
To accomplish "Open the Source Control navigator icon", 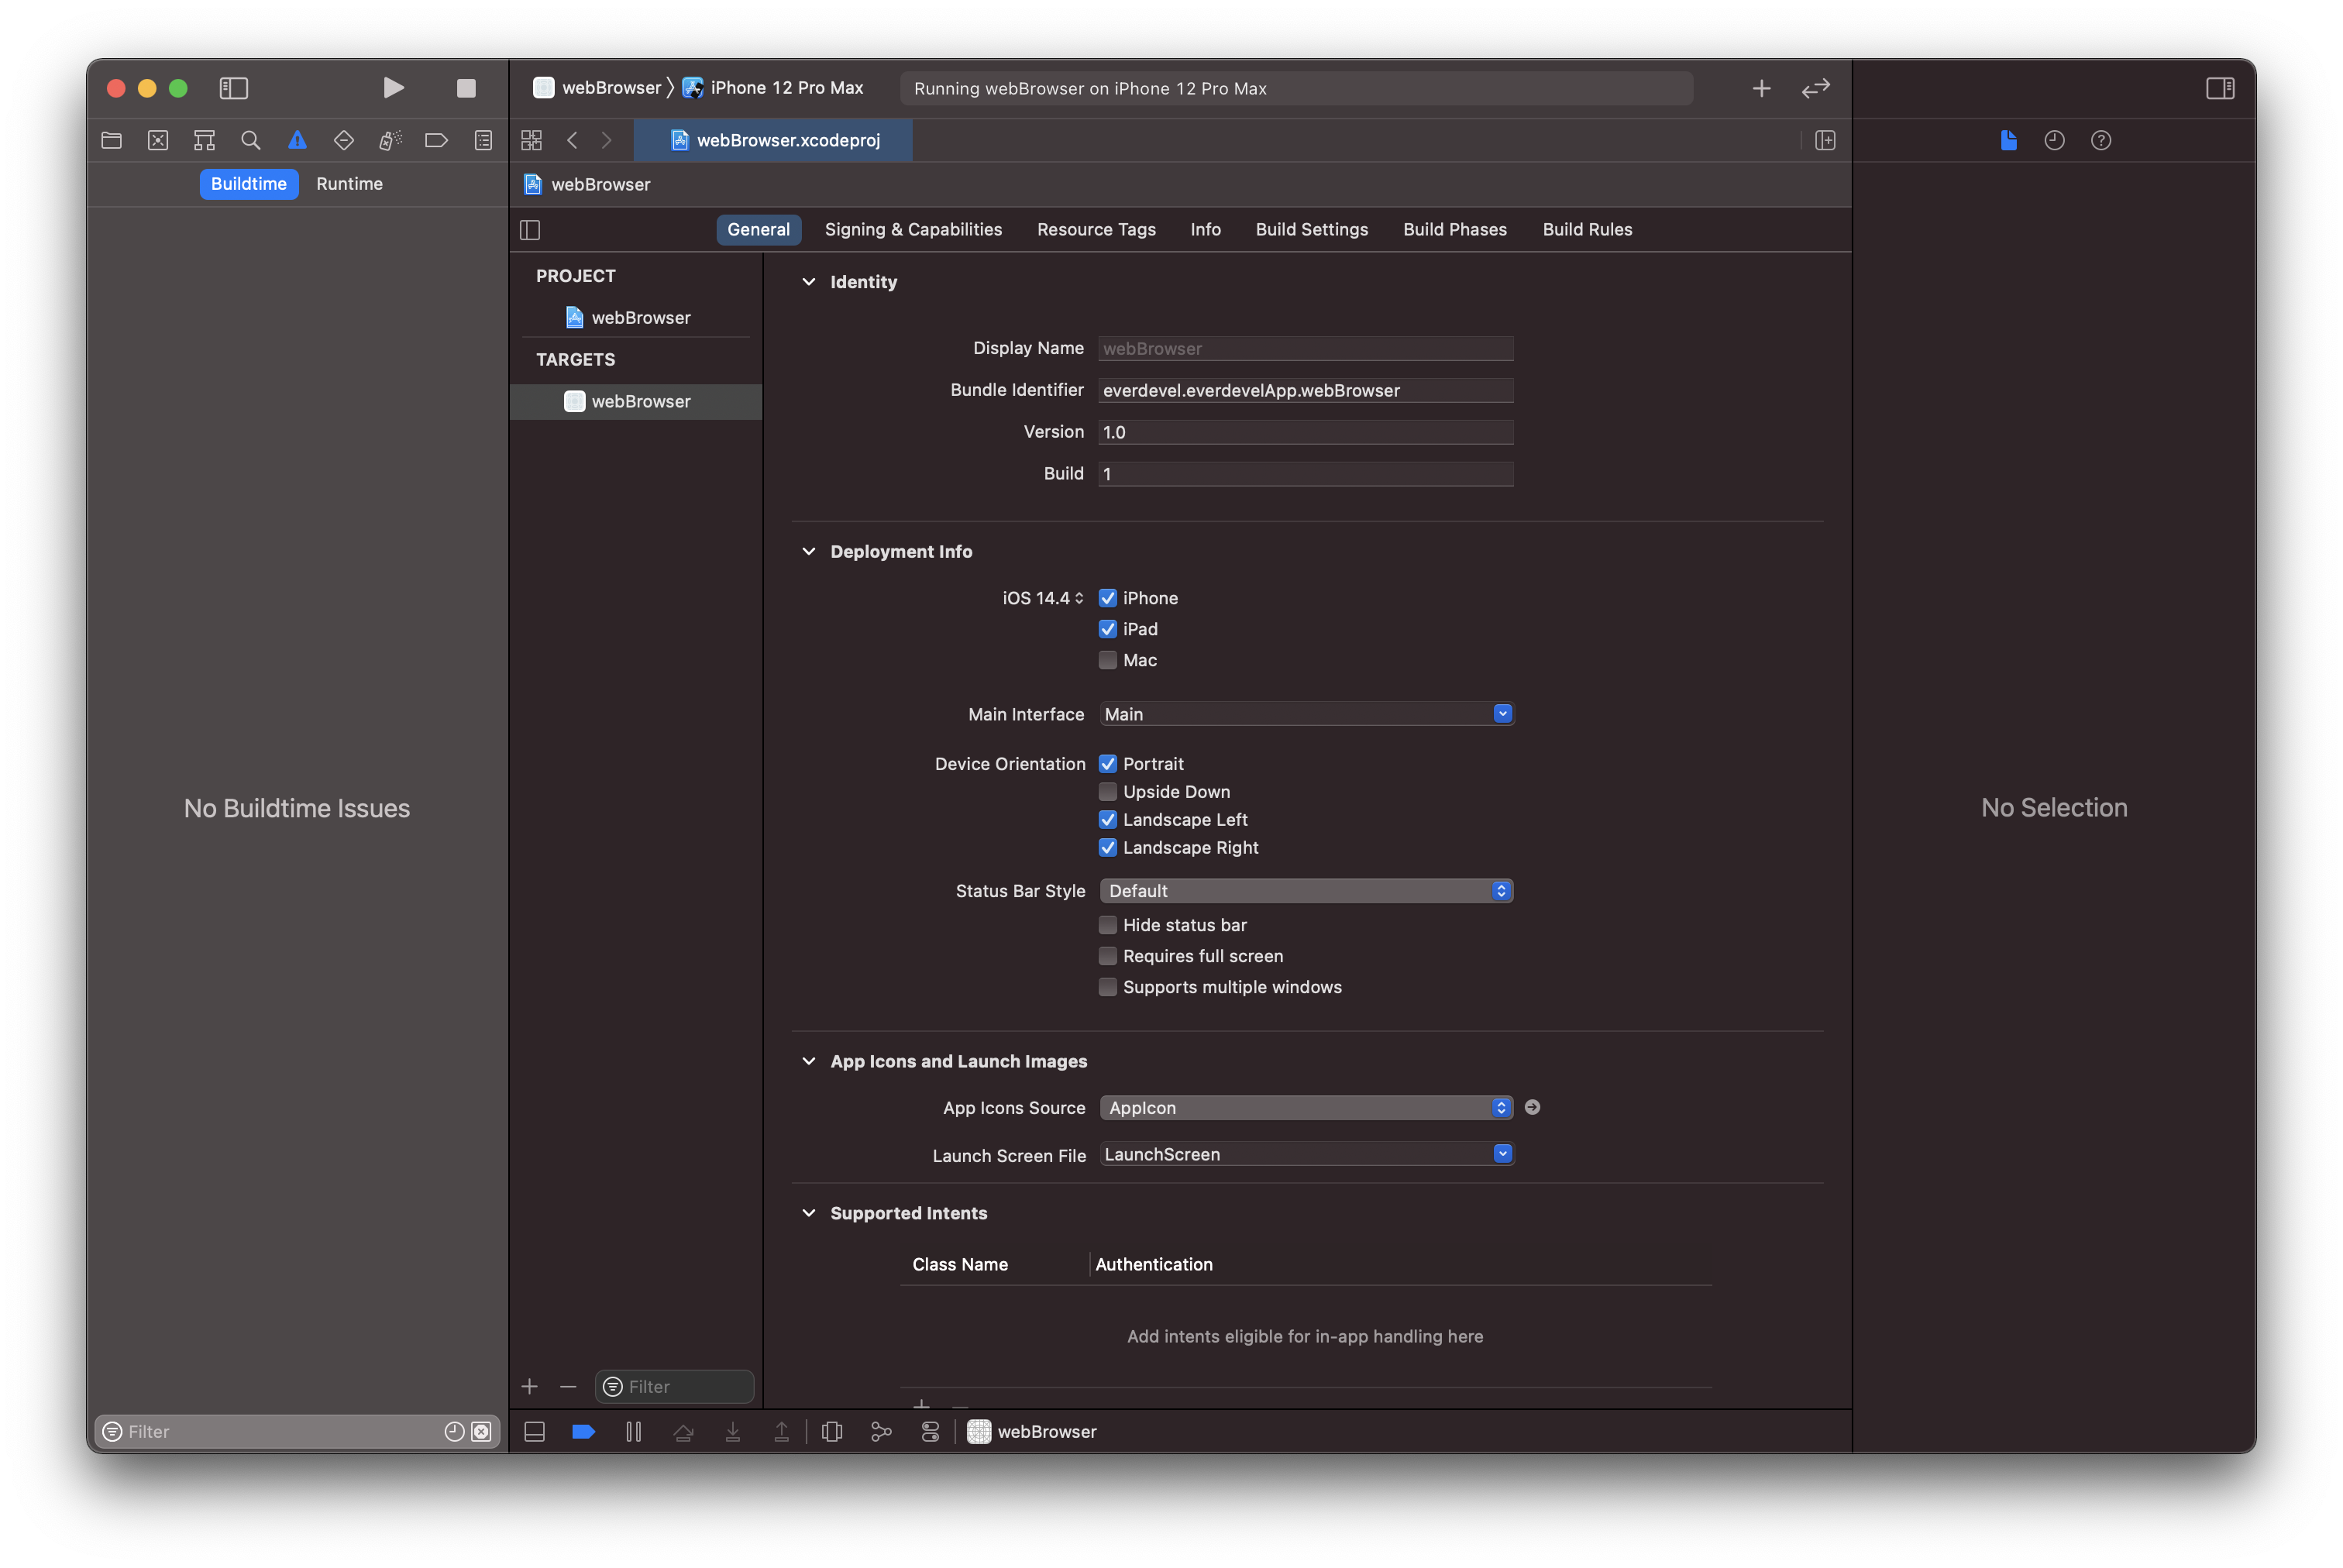I will (x=158, y=140).
